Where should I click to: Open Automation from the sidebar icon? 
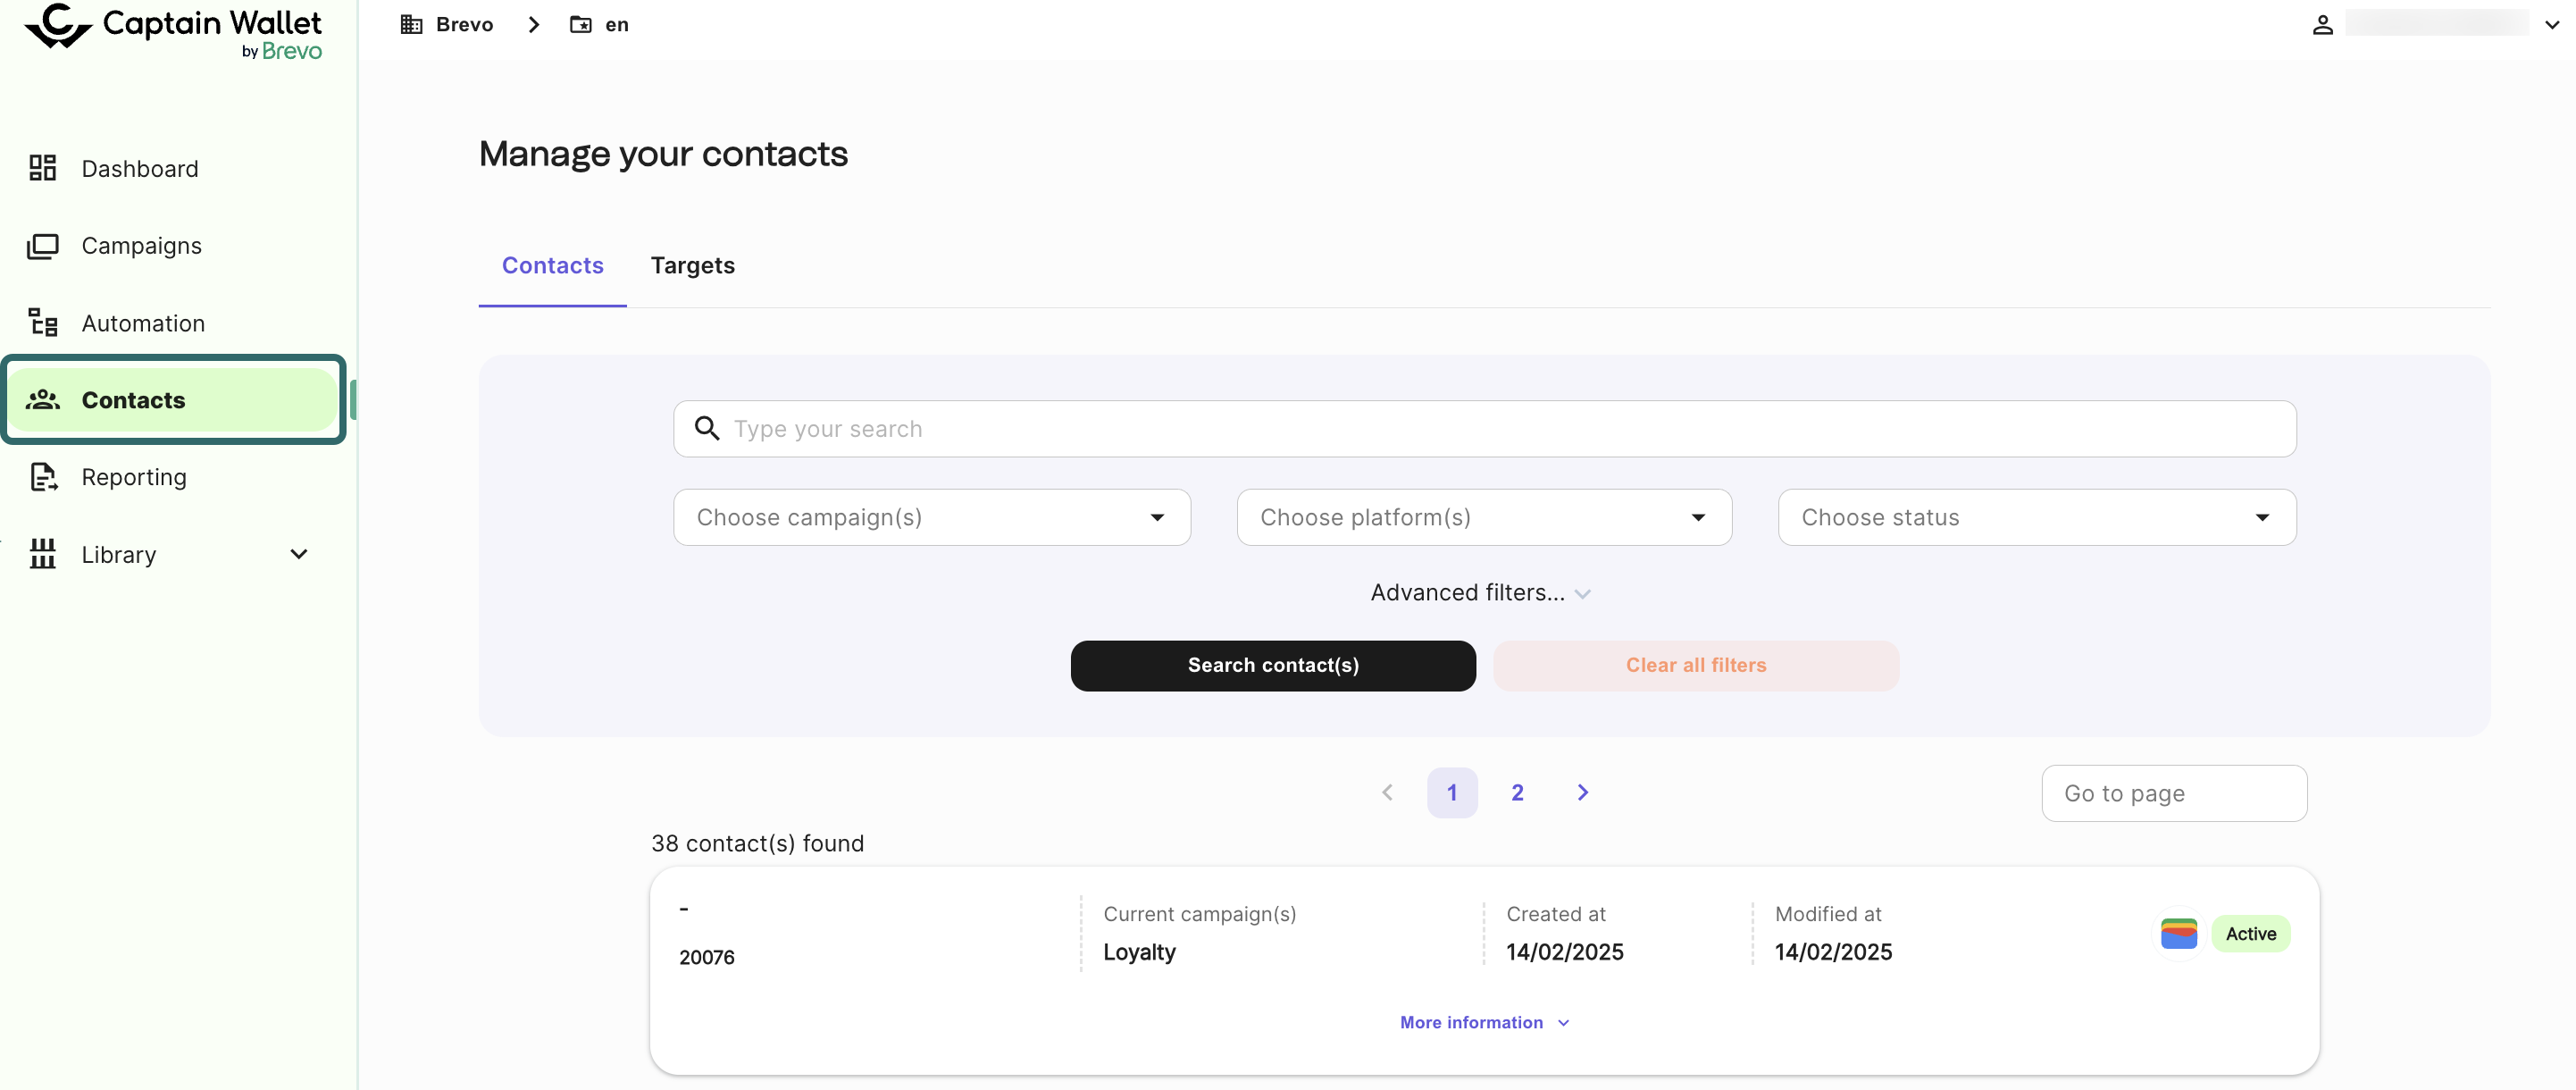(42, 323)
